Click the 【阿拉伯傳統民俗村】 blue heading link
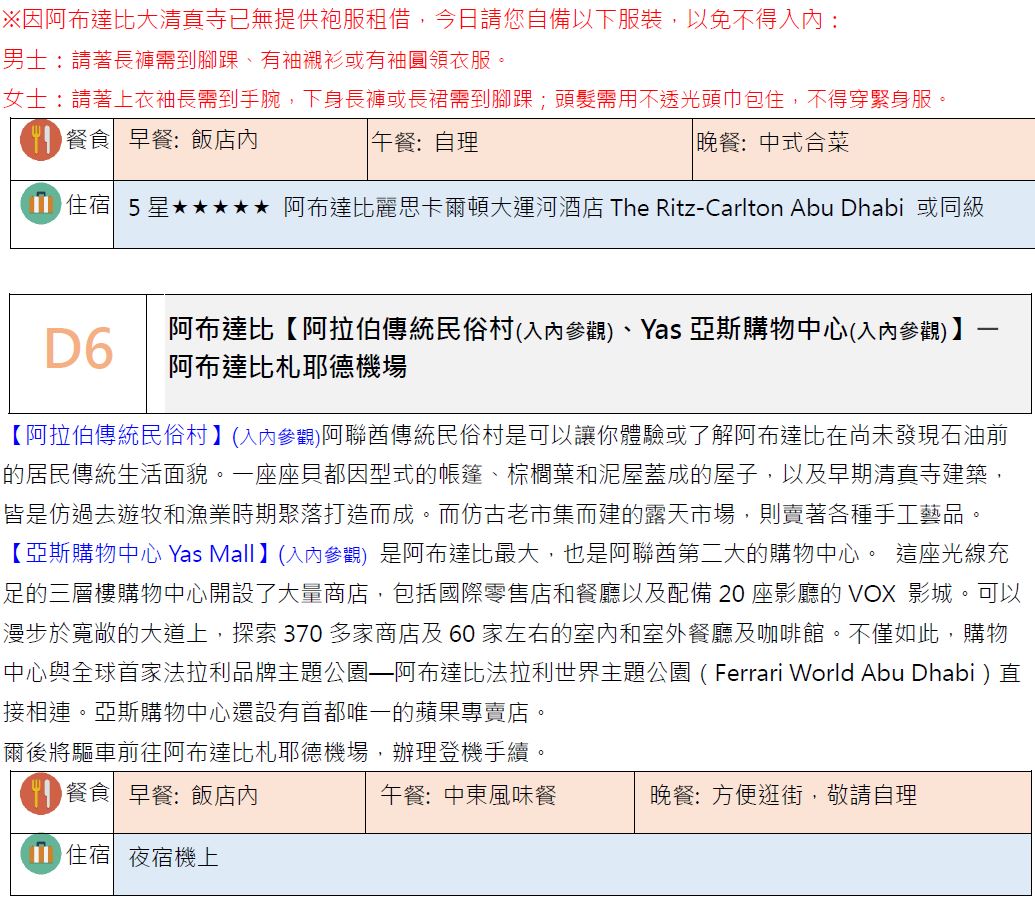 pyautogui.click(x=115, y=436)
